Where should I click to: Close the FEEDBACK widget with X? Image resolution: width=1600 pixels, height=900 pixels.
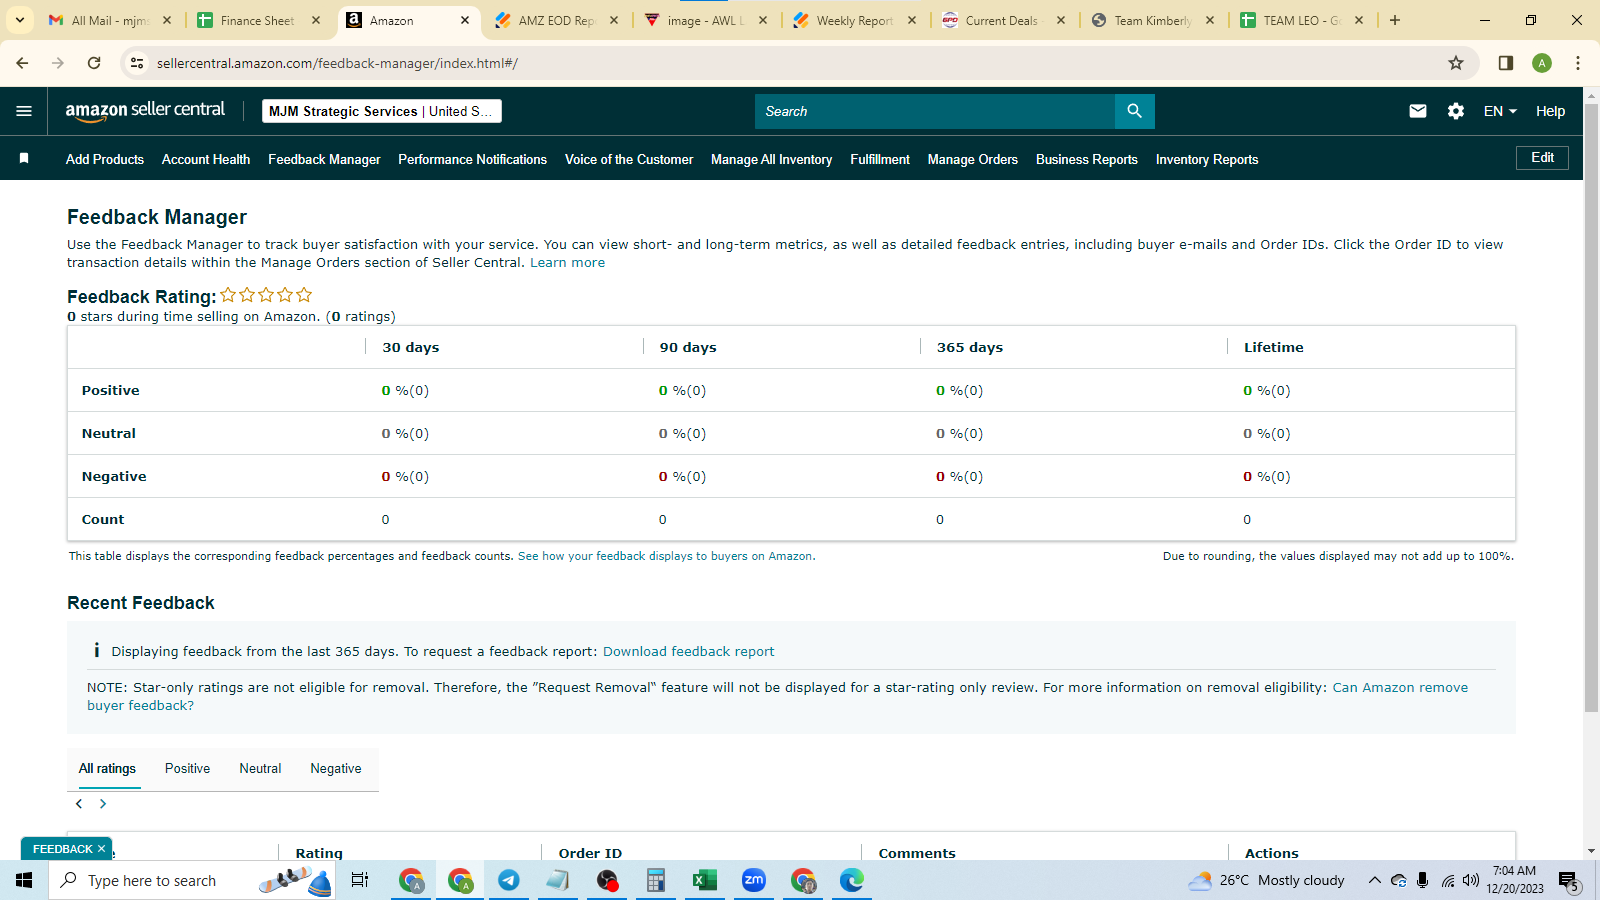[x=101, y=849]
